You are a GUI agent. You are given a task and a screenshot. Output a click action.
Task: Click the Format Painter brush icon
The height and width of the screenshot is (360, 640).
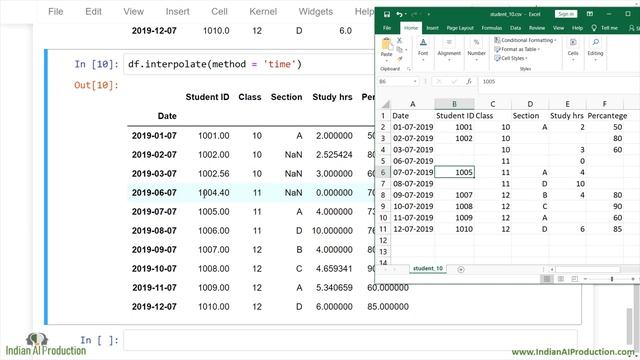pos(400,58)
